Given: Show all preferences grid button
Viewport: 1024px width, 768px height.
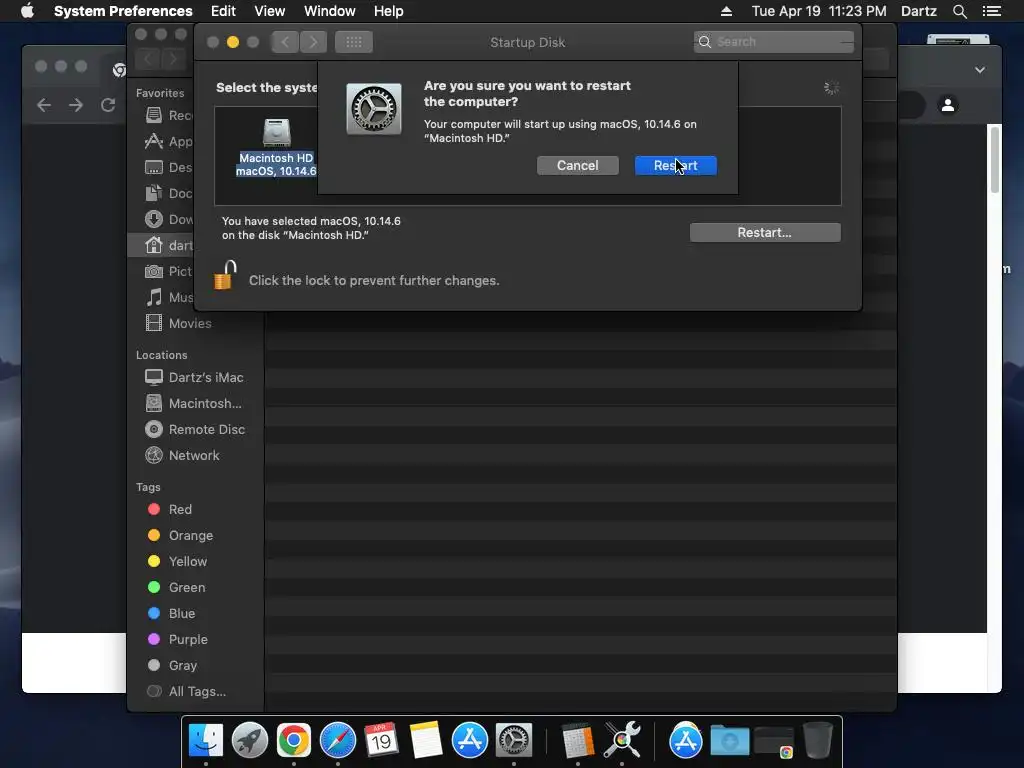Looking at the screenshot, I should pos(353,42).
